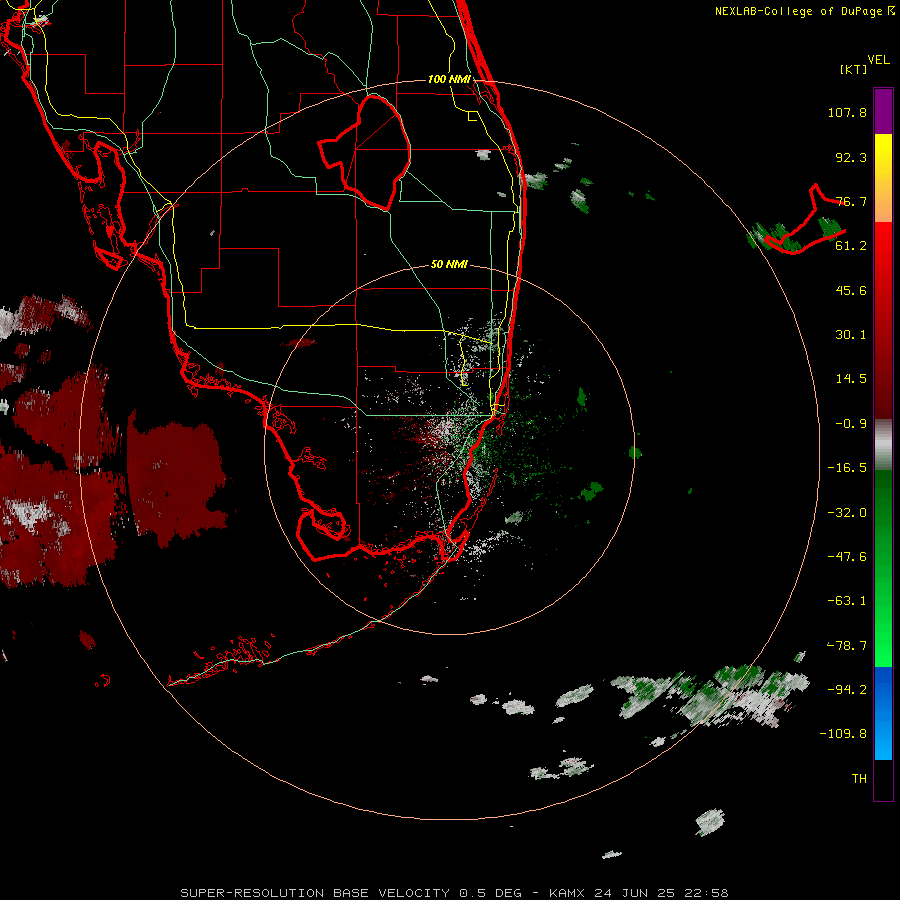Select the 107.8 velocity scale value
The image size is (900, 900).
tap(847, 112)
